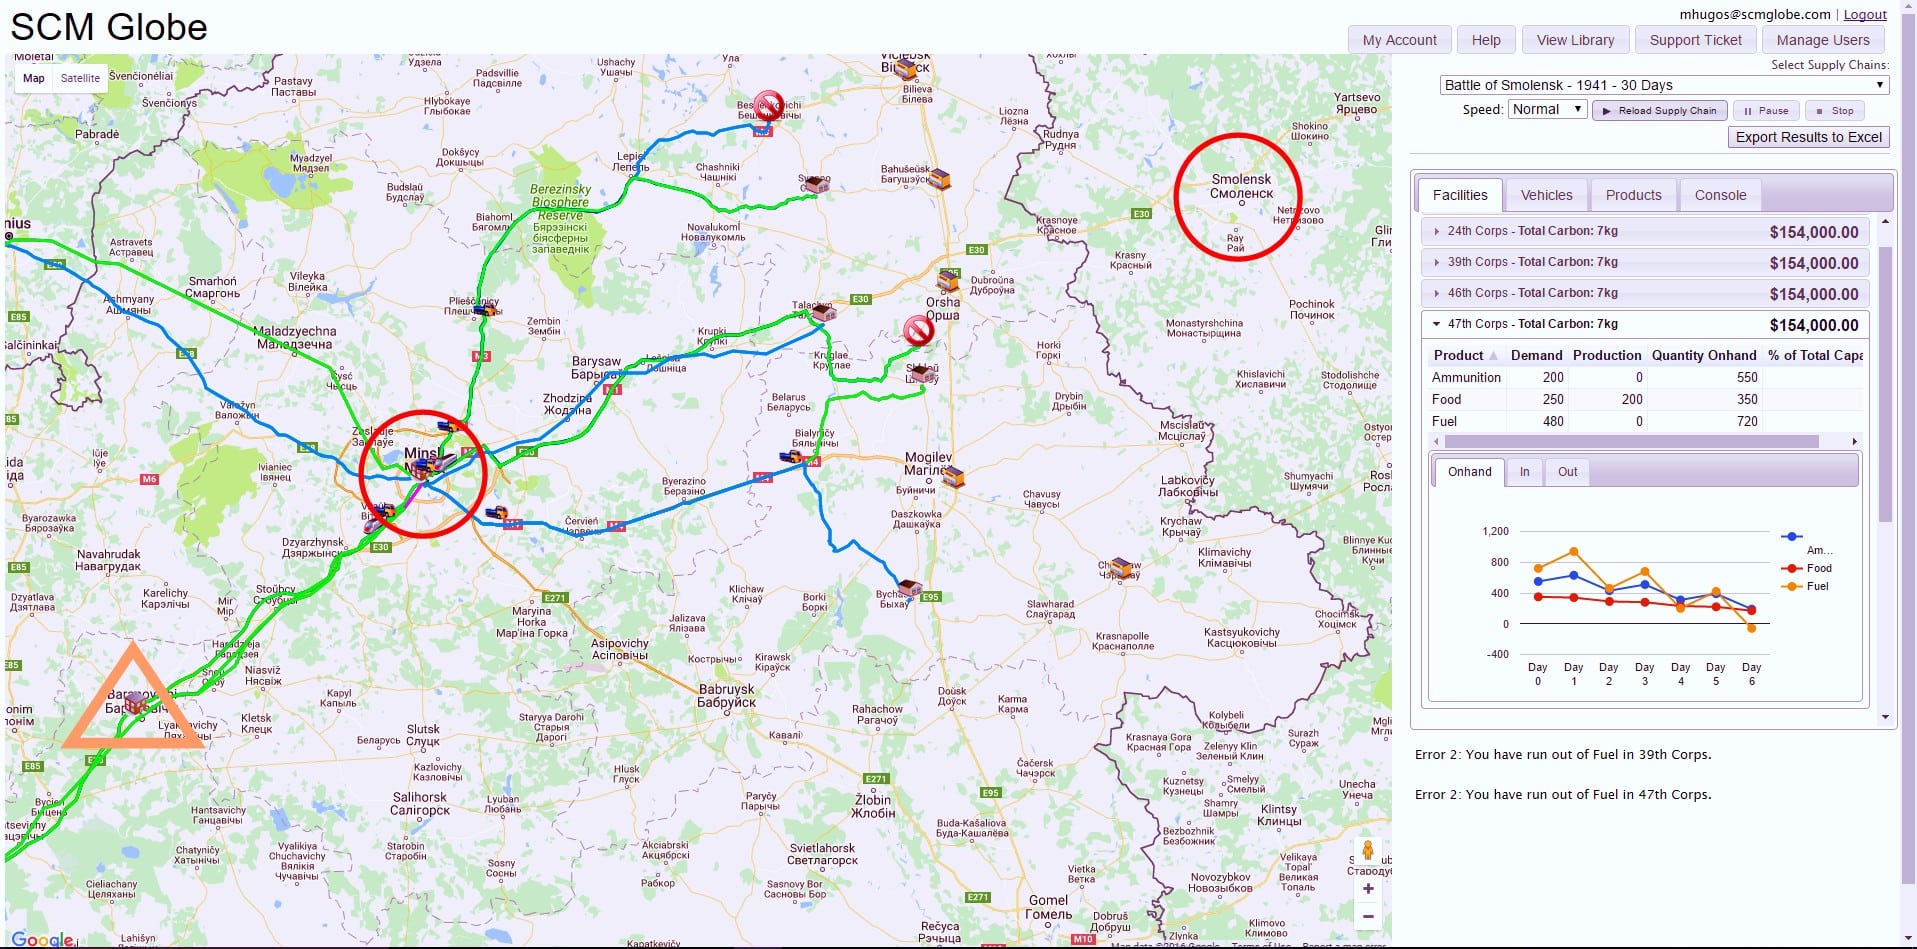1917x949 pixels.
Task: Click the 47th Corps fuel error message
Action: click(x=1562, y=795)
